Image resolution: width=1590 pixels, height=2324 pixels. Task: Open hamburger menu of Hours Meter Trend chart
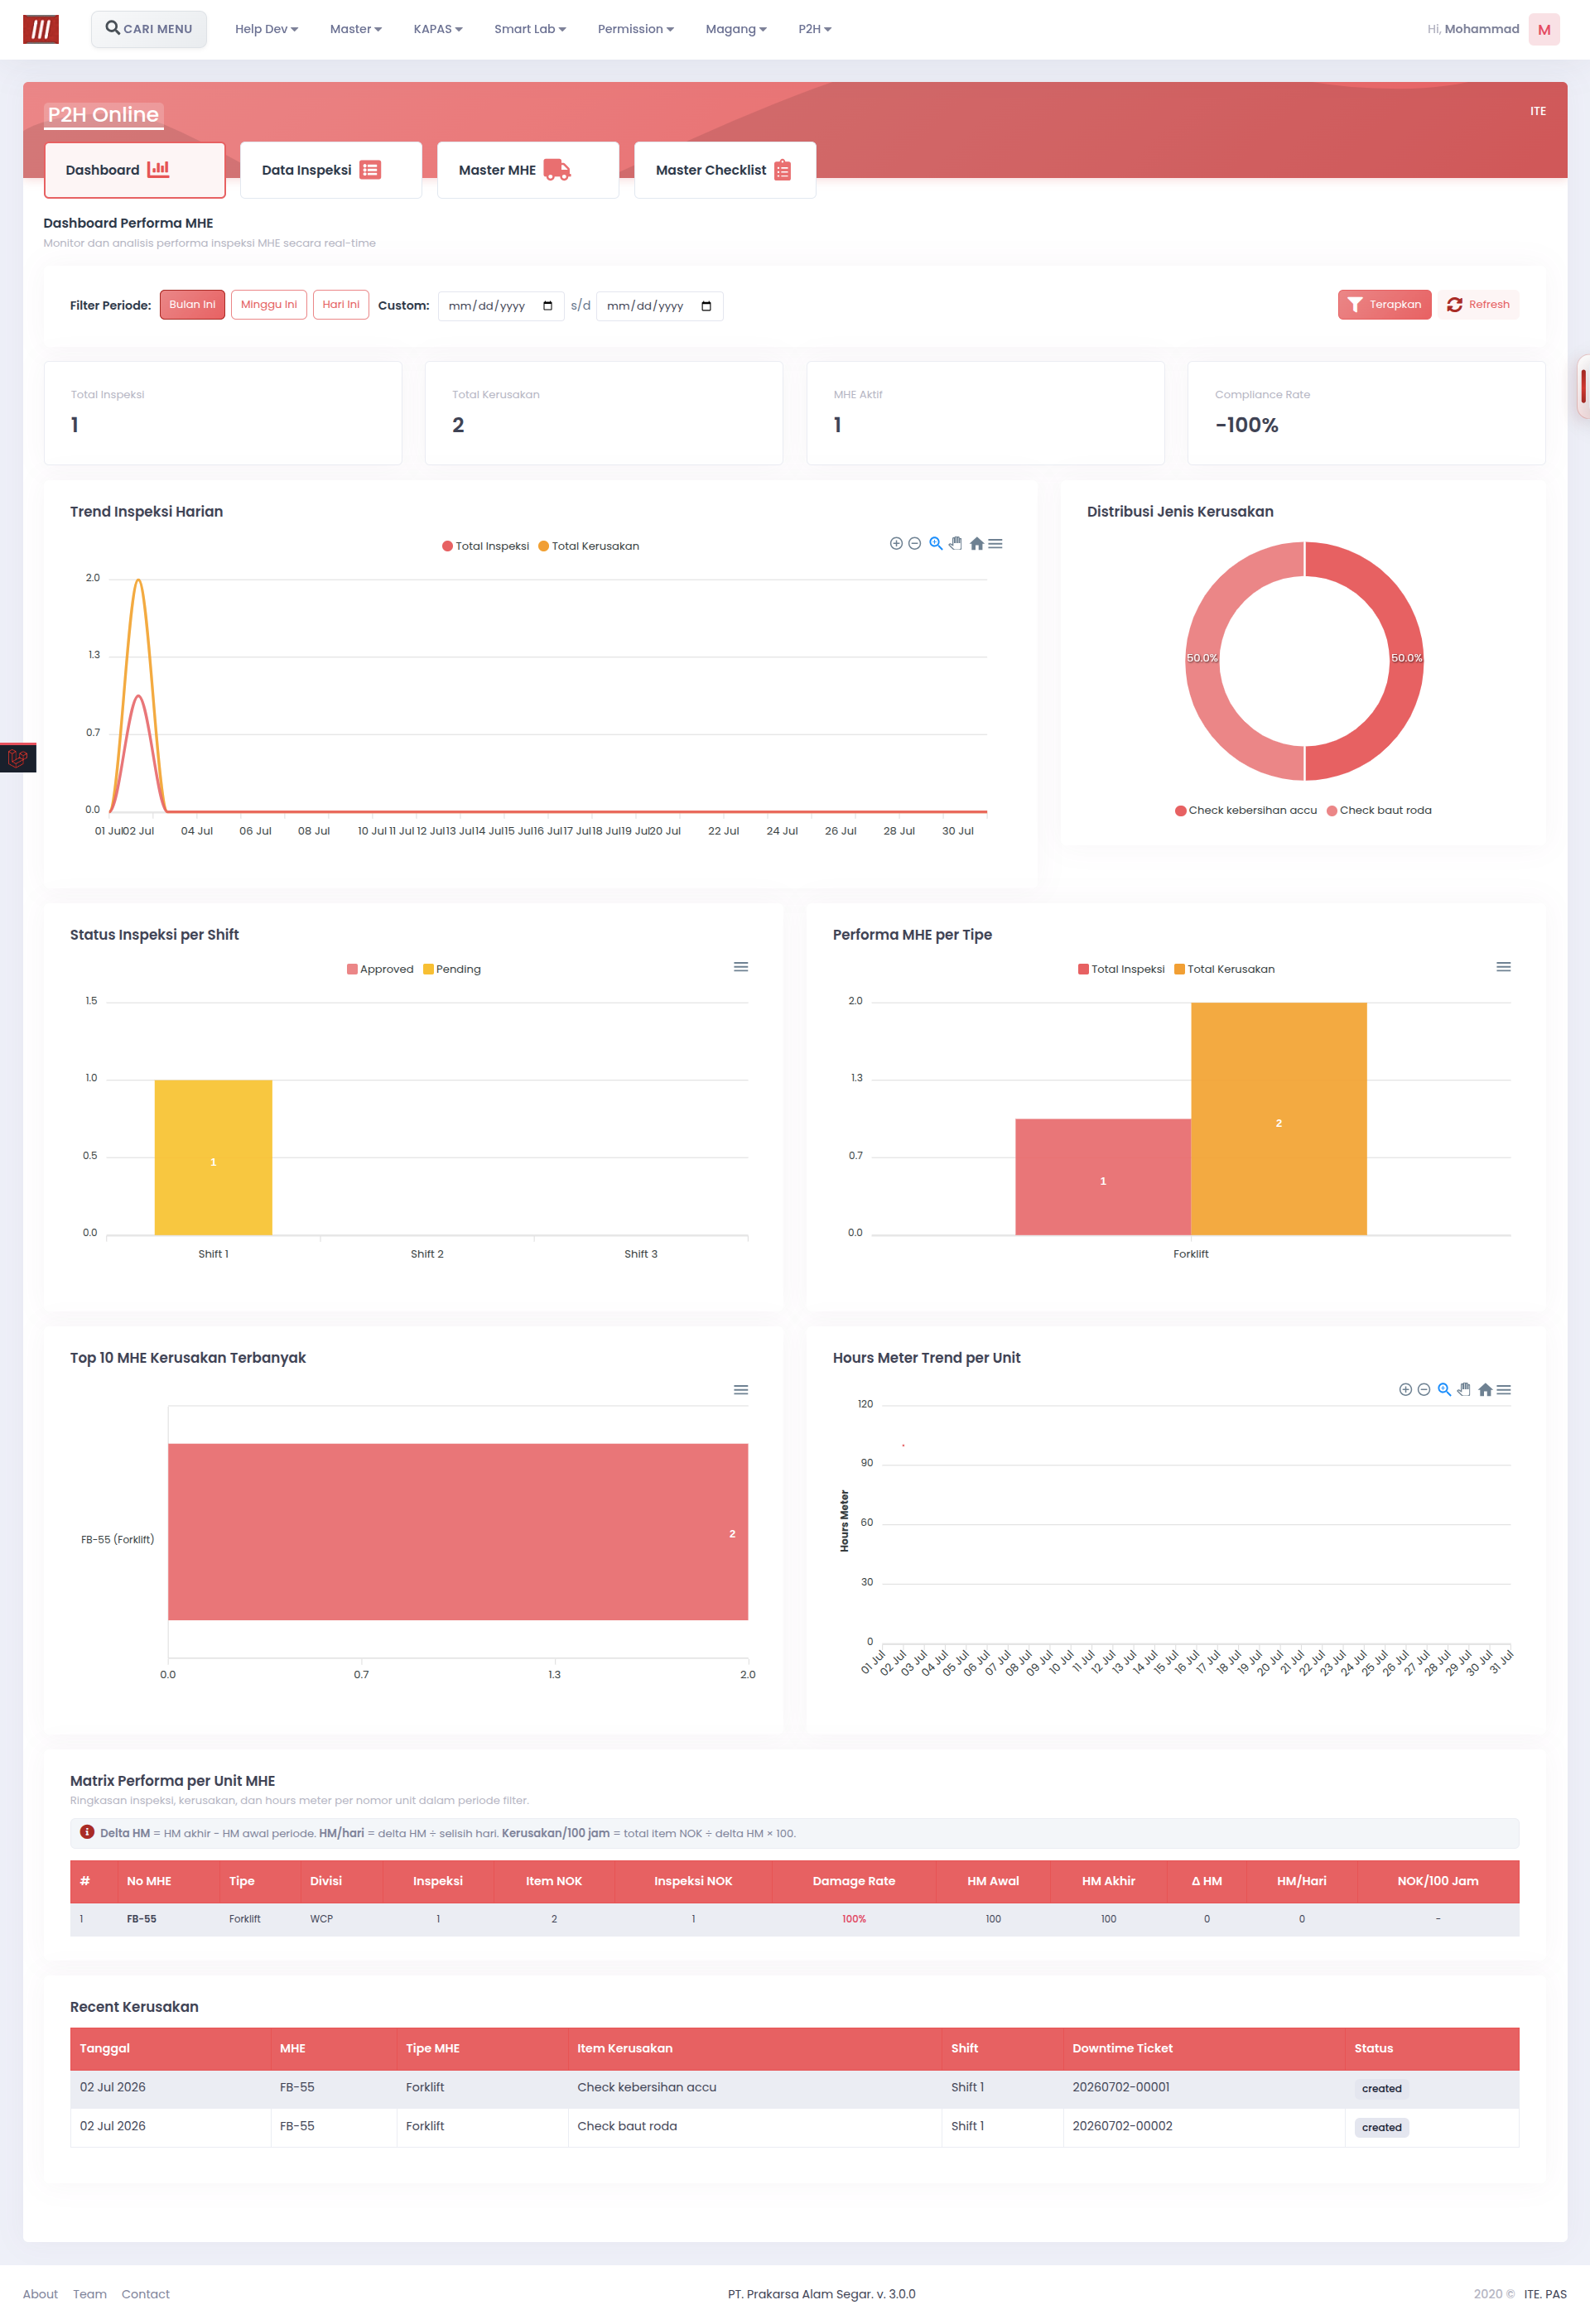click(x=1503, y=1390)
